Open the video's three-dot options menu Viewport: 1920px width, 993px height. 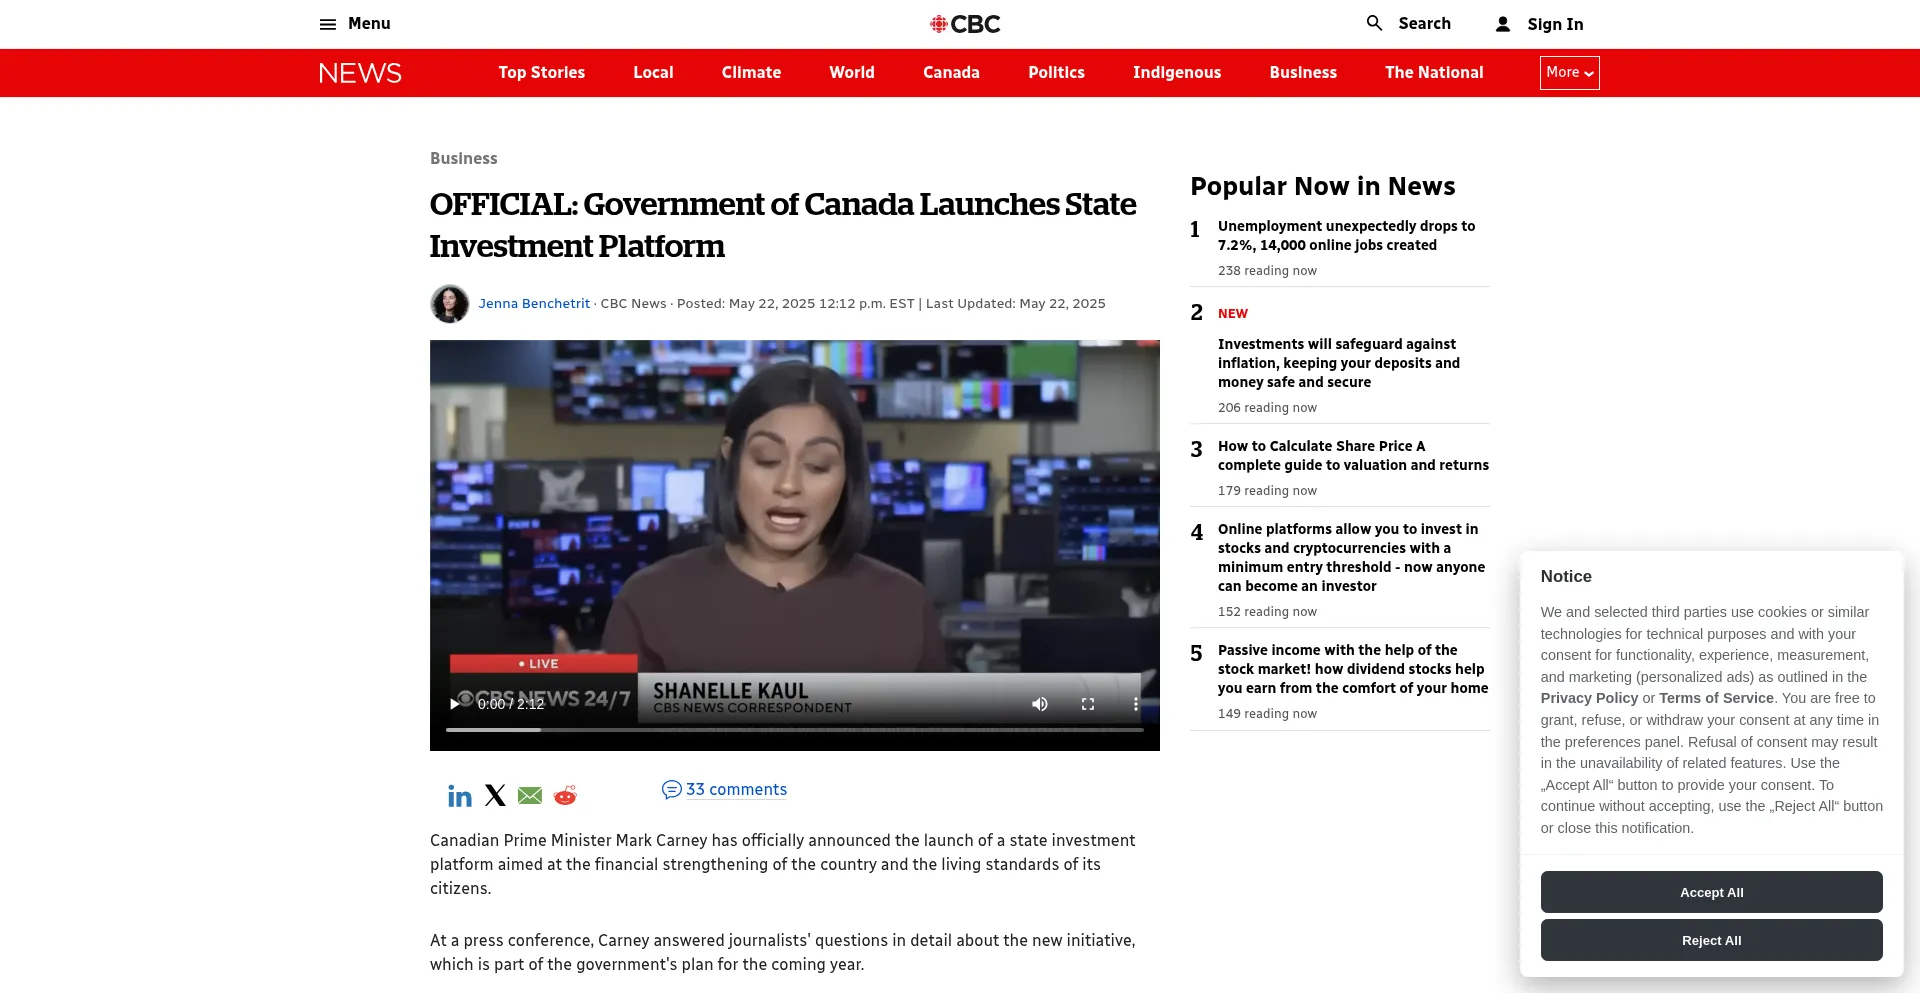click(1135, 704)
